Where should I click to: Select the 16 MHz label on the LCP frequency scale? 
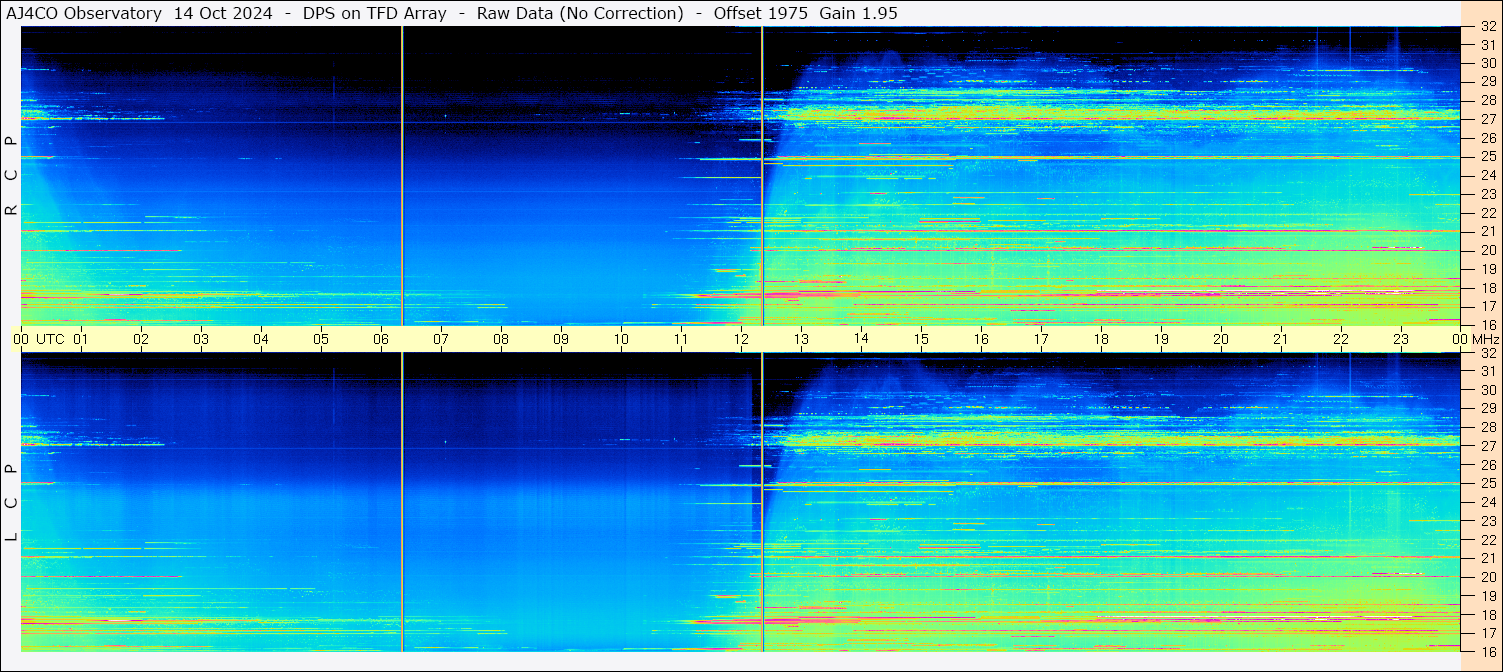pos(1487,651)
